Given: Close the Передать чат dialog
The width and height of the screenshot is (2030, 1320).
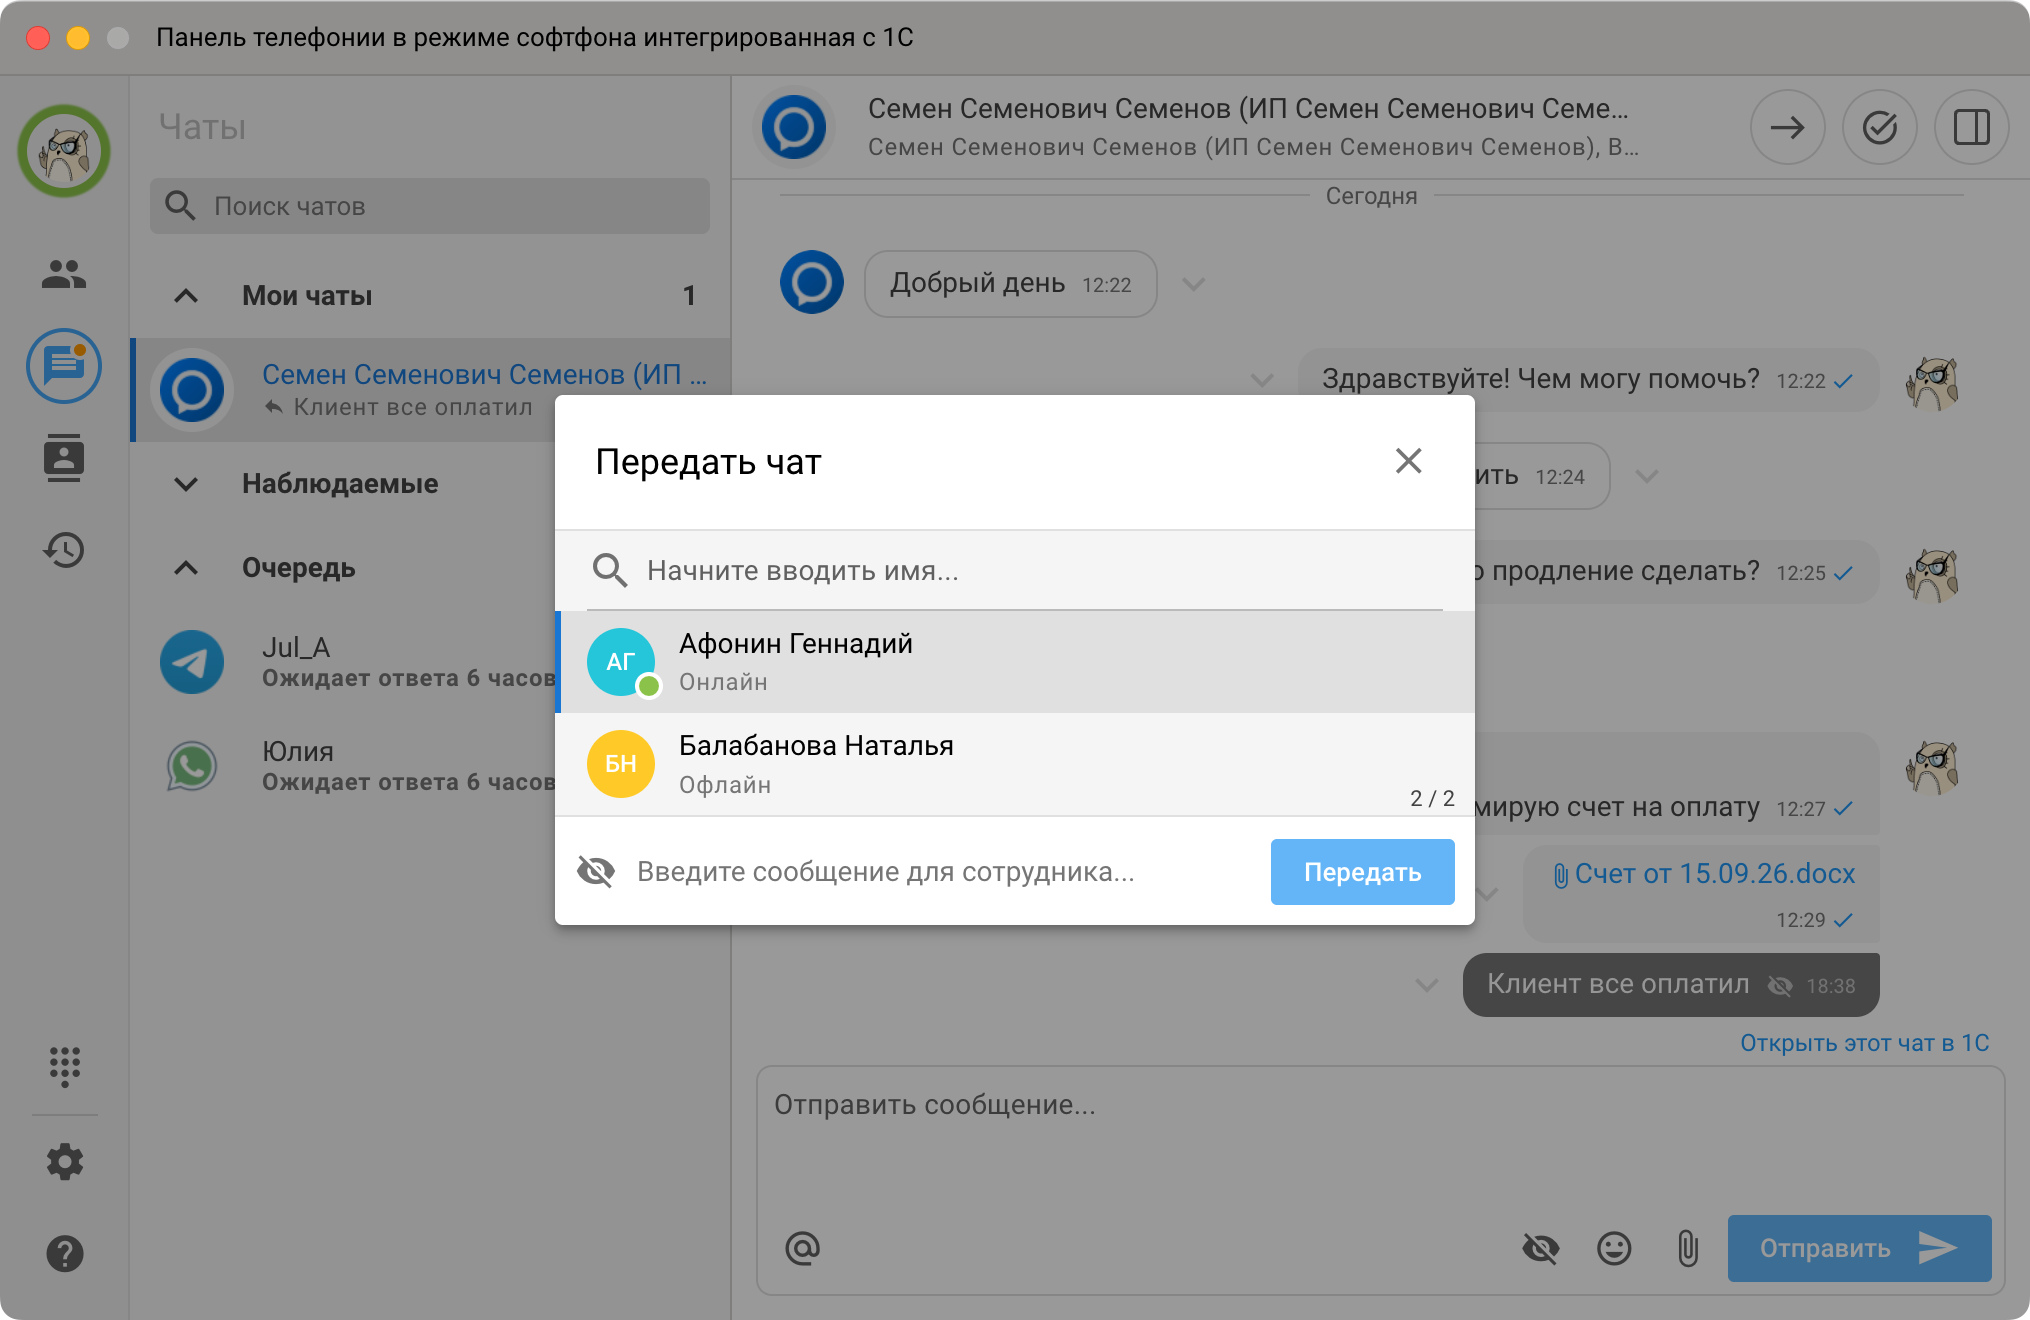Looking at the screenshot, I should point(1408,461).
